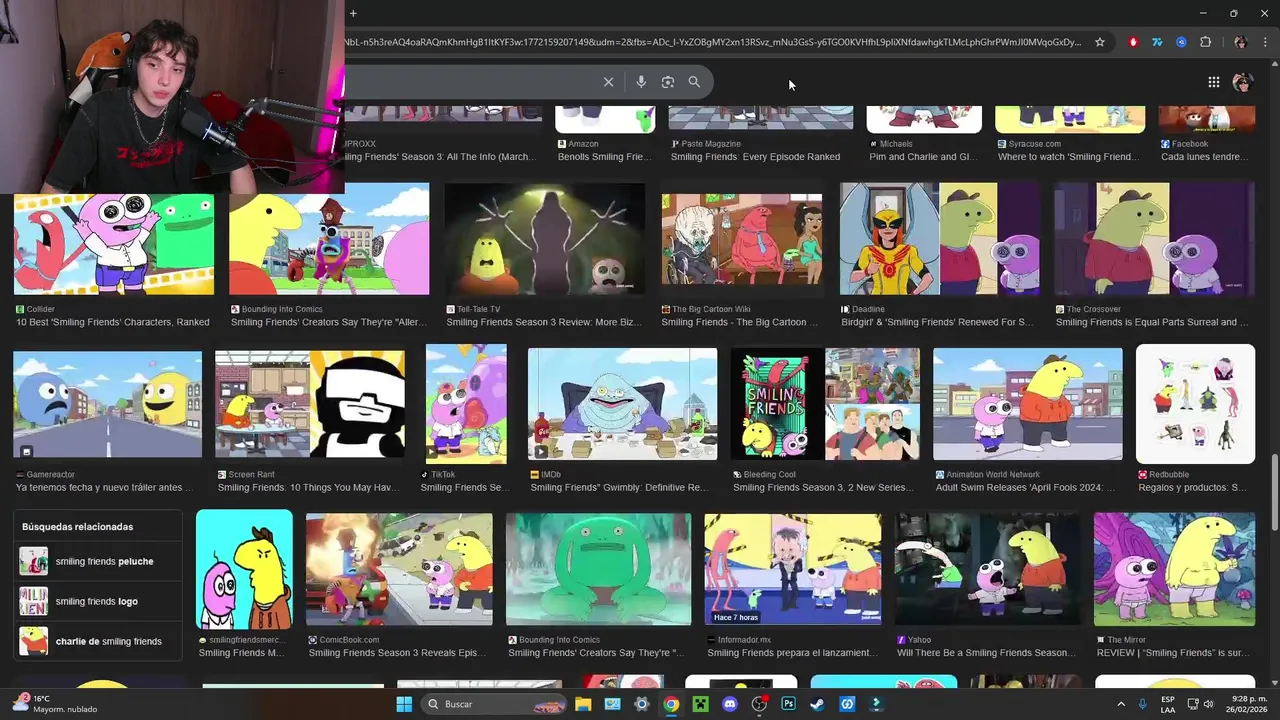Open the blue 7TV extension icon
The width and height of the screenshot is (1280, 720).
[x=1157, y=42]
